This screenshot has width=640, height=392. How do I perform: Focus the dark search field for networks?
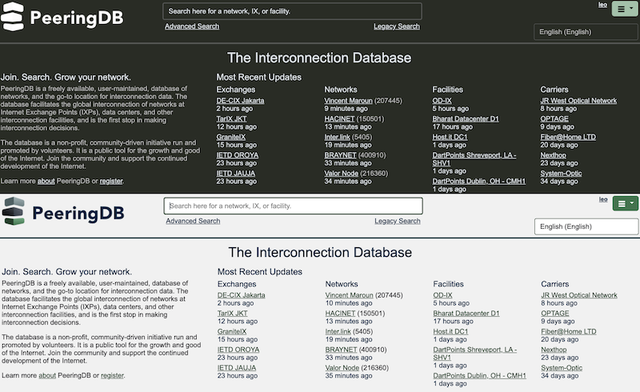pyautogui.click(x=292, y=11)
